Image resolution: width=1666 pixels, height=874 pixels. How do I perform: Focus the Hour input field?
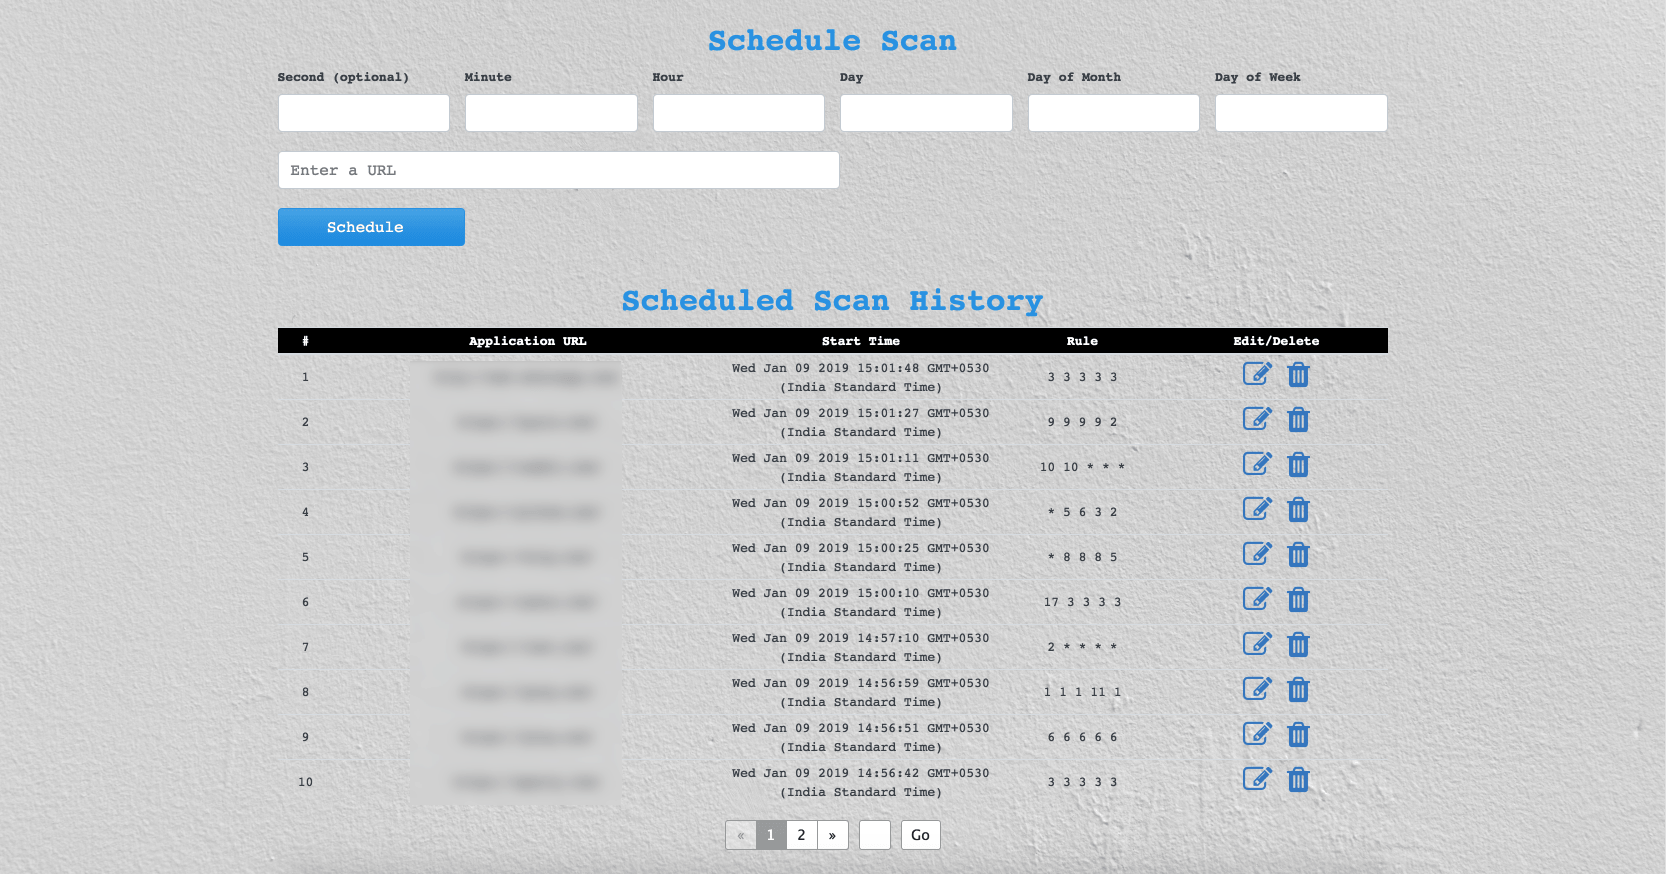point(739,113)
